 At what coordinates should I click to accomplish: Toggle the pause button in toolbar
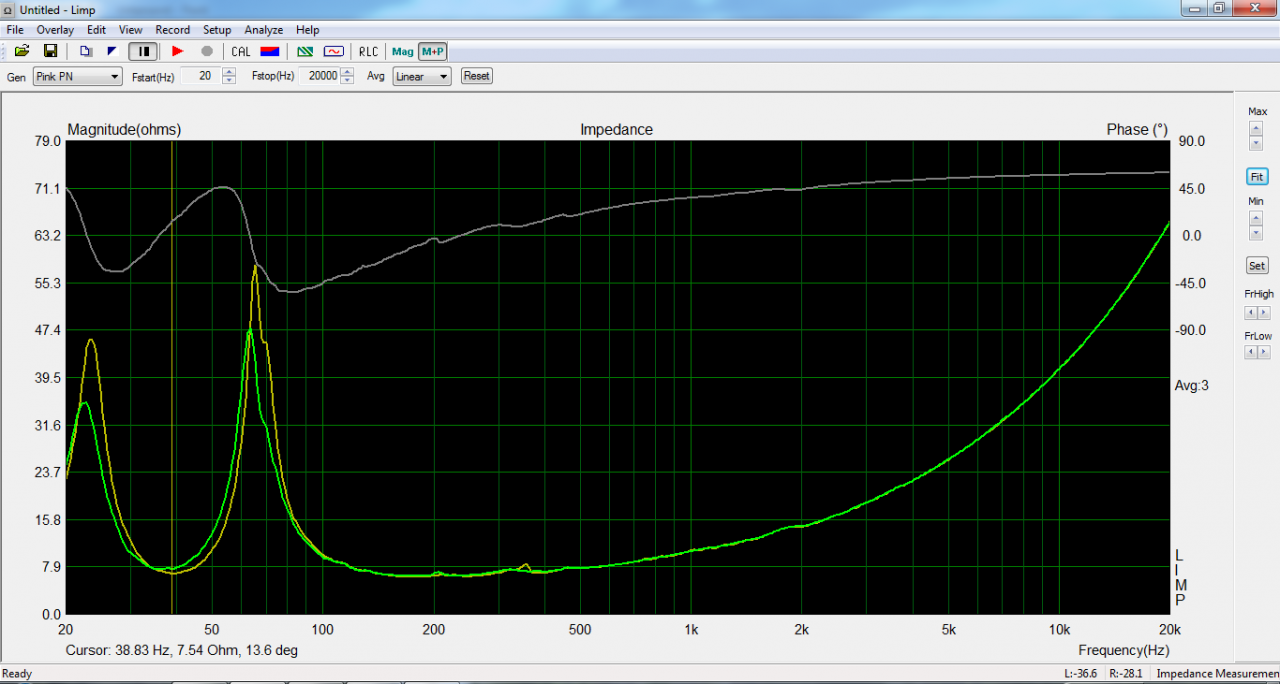[x=143, y=51]
